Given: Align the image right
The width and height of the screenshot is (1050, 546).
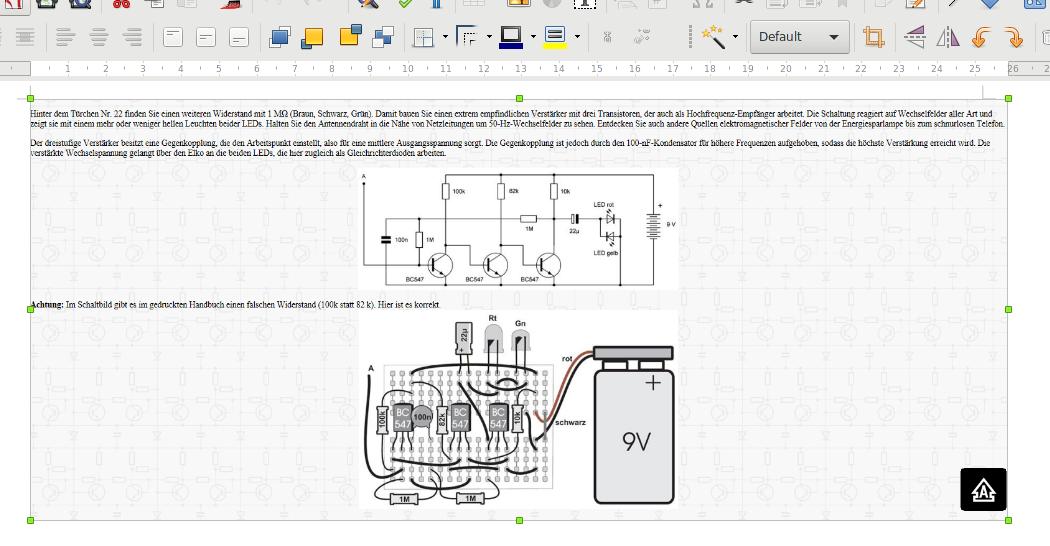Looking at the screenshot, I should (x=133, y=37).
